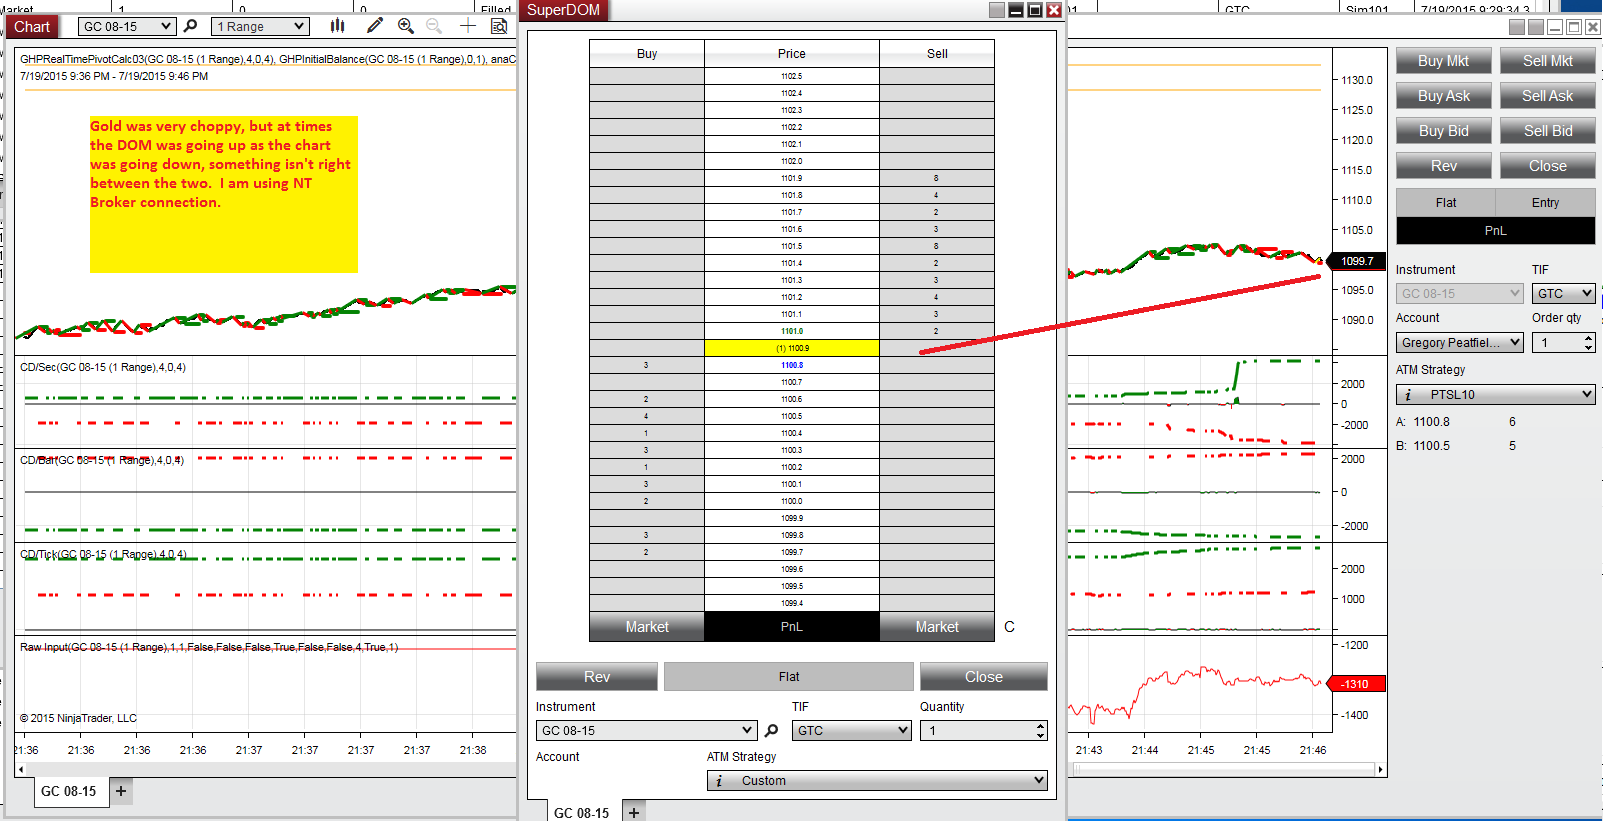The height and width of the screenshot is (821, 1603).
Task: Click the Buy Mkt button
Action: pyautogui.click(x=1444, y=61)
